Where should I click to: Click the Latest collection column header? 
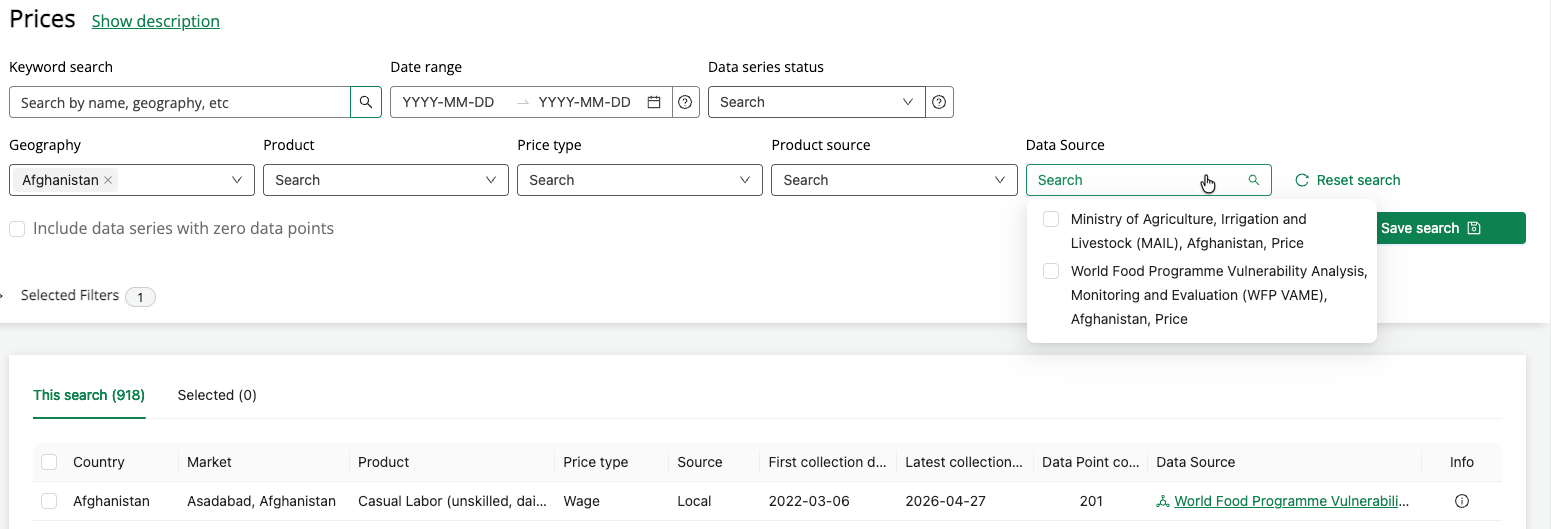coord(964,462)
